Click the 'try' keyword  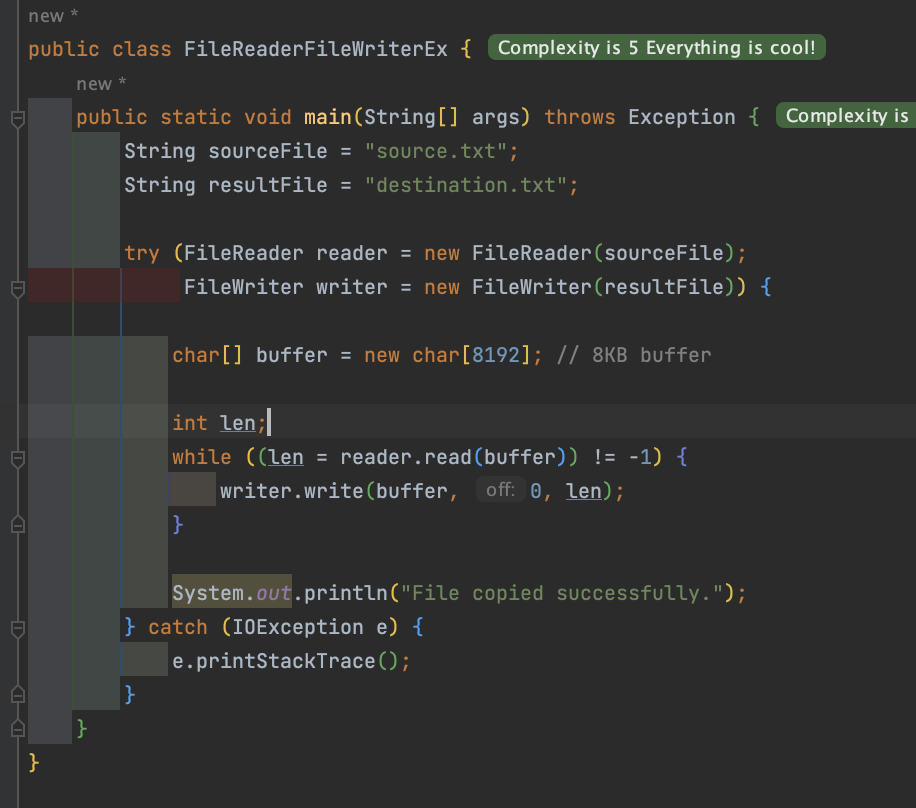(x=141, y=254)
